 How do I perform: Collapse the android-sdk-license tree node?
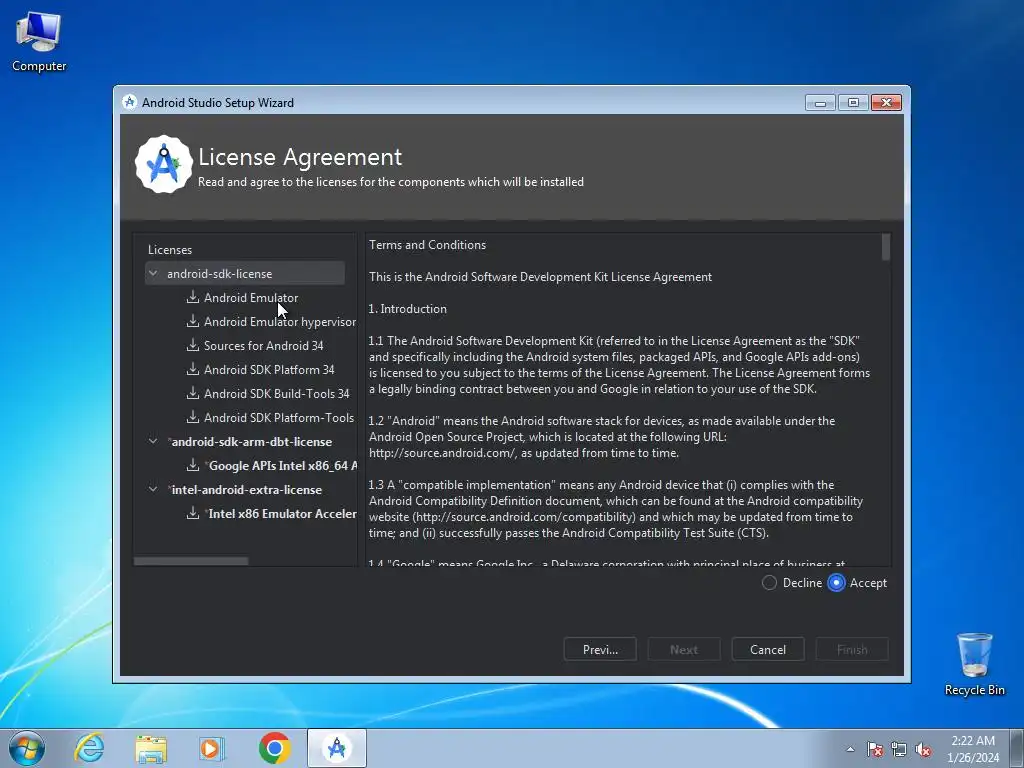[x=153, y=273]
